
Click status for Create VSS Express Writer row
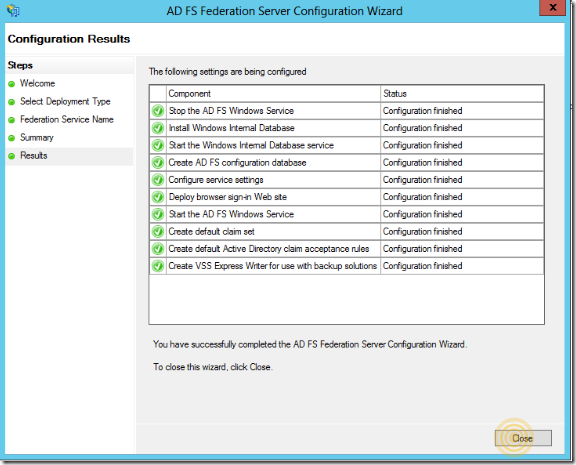[422, 266]
